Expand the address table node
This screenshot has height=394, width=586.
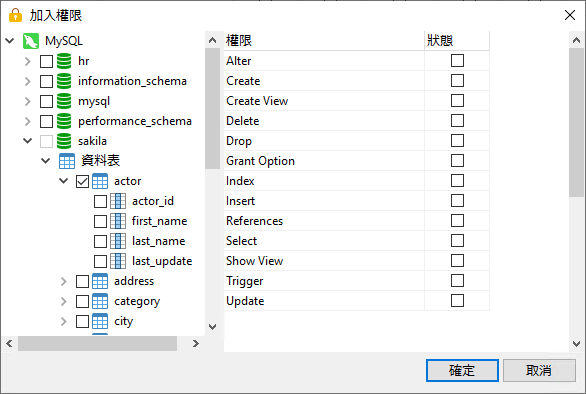pos(64,281)
